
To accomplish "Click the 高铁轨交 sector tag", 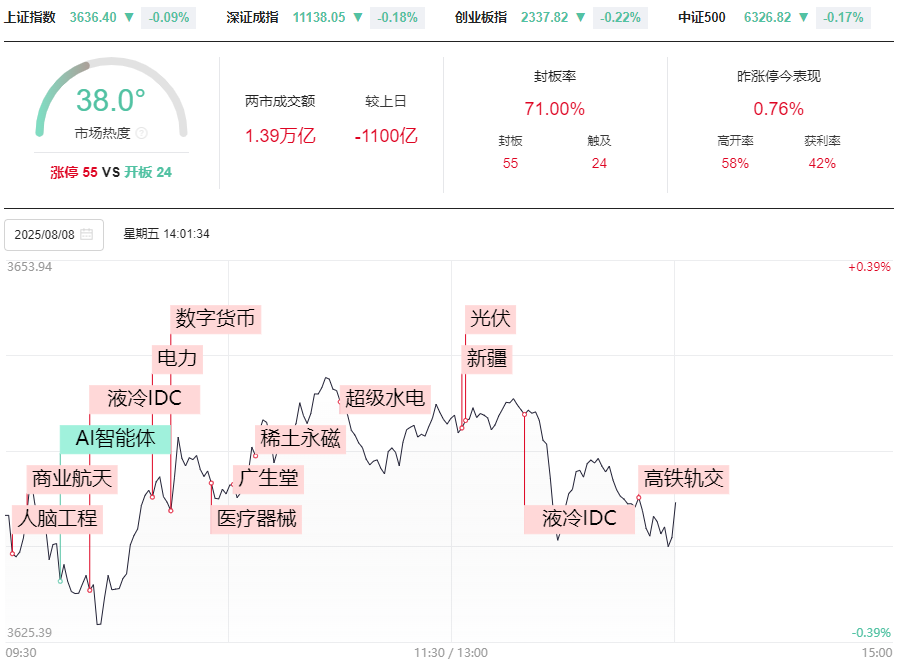I will pos(683,478).
